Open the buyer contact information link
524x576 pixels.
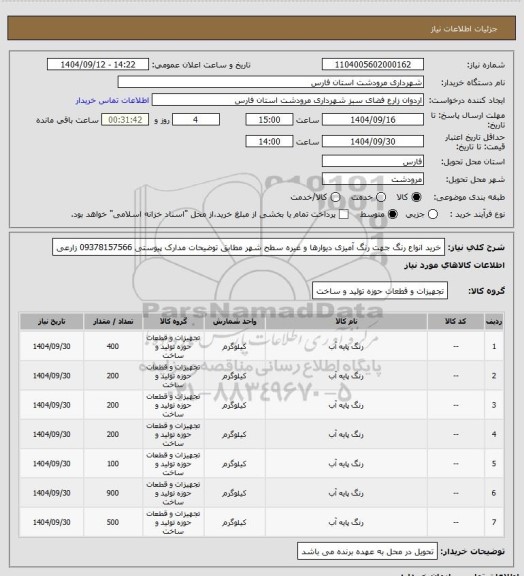coord(112,100)
